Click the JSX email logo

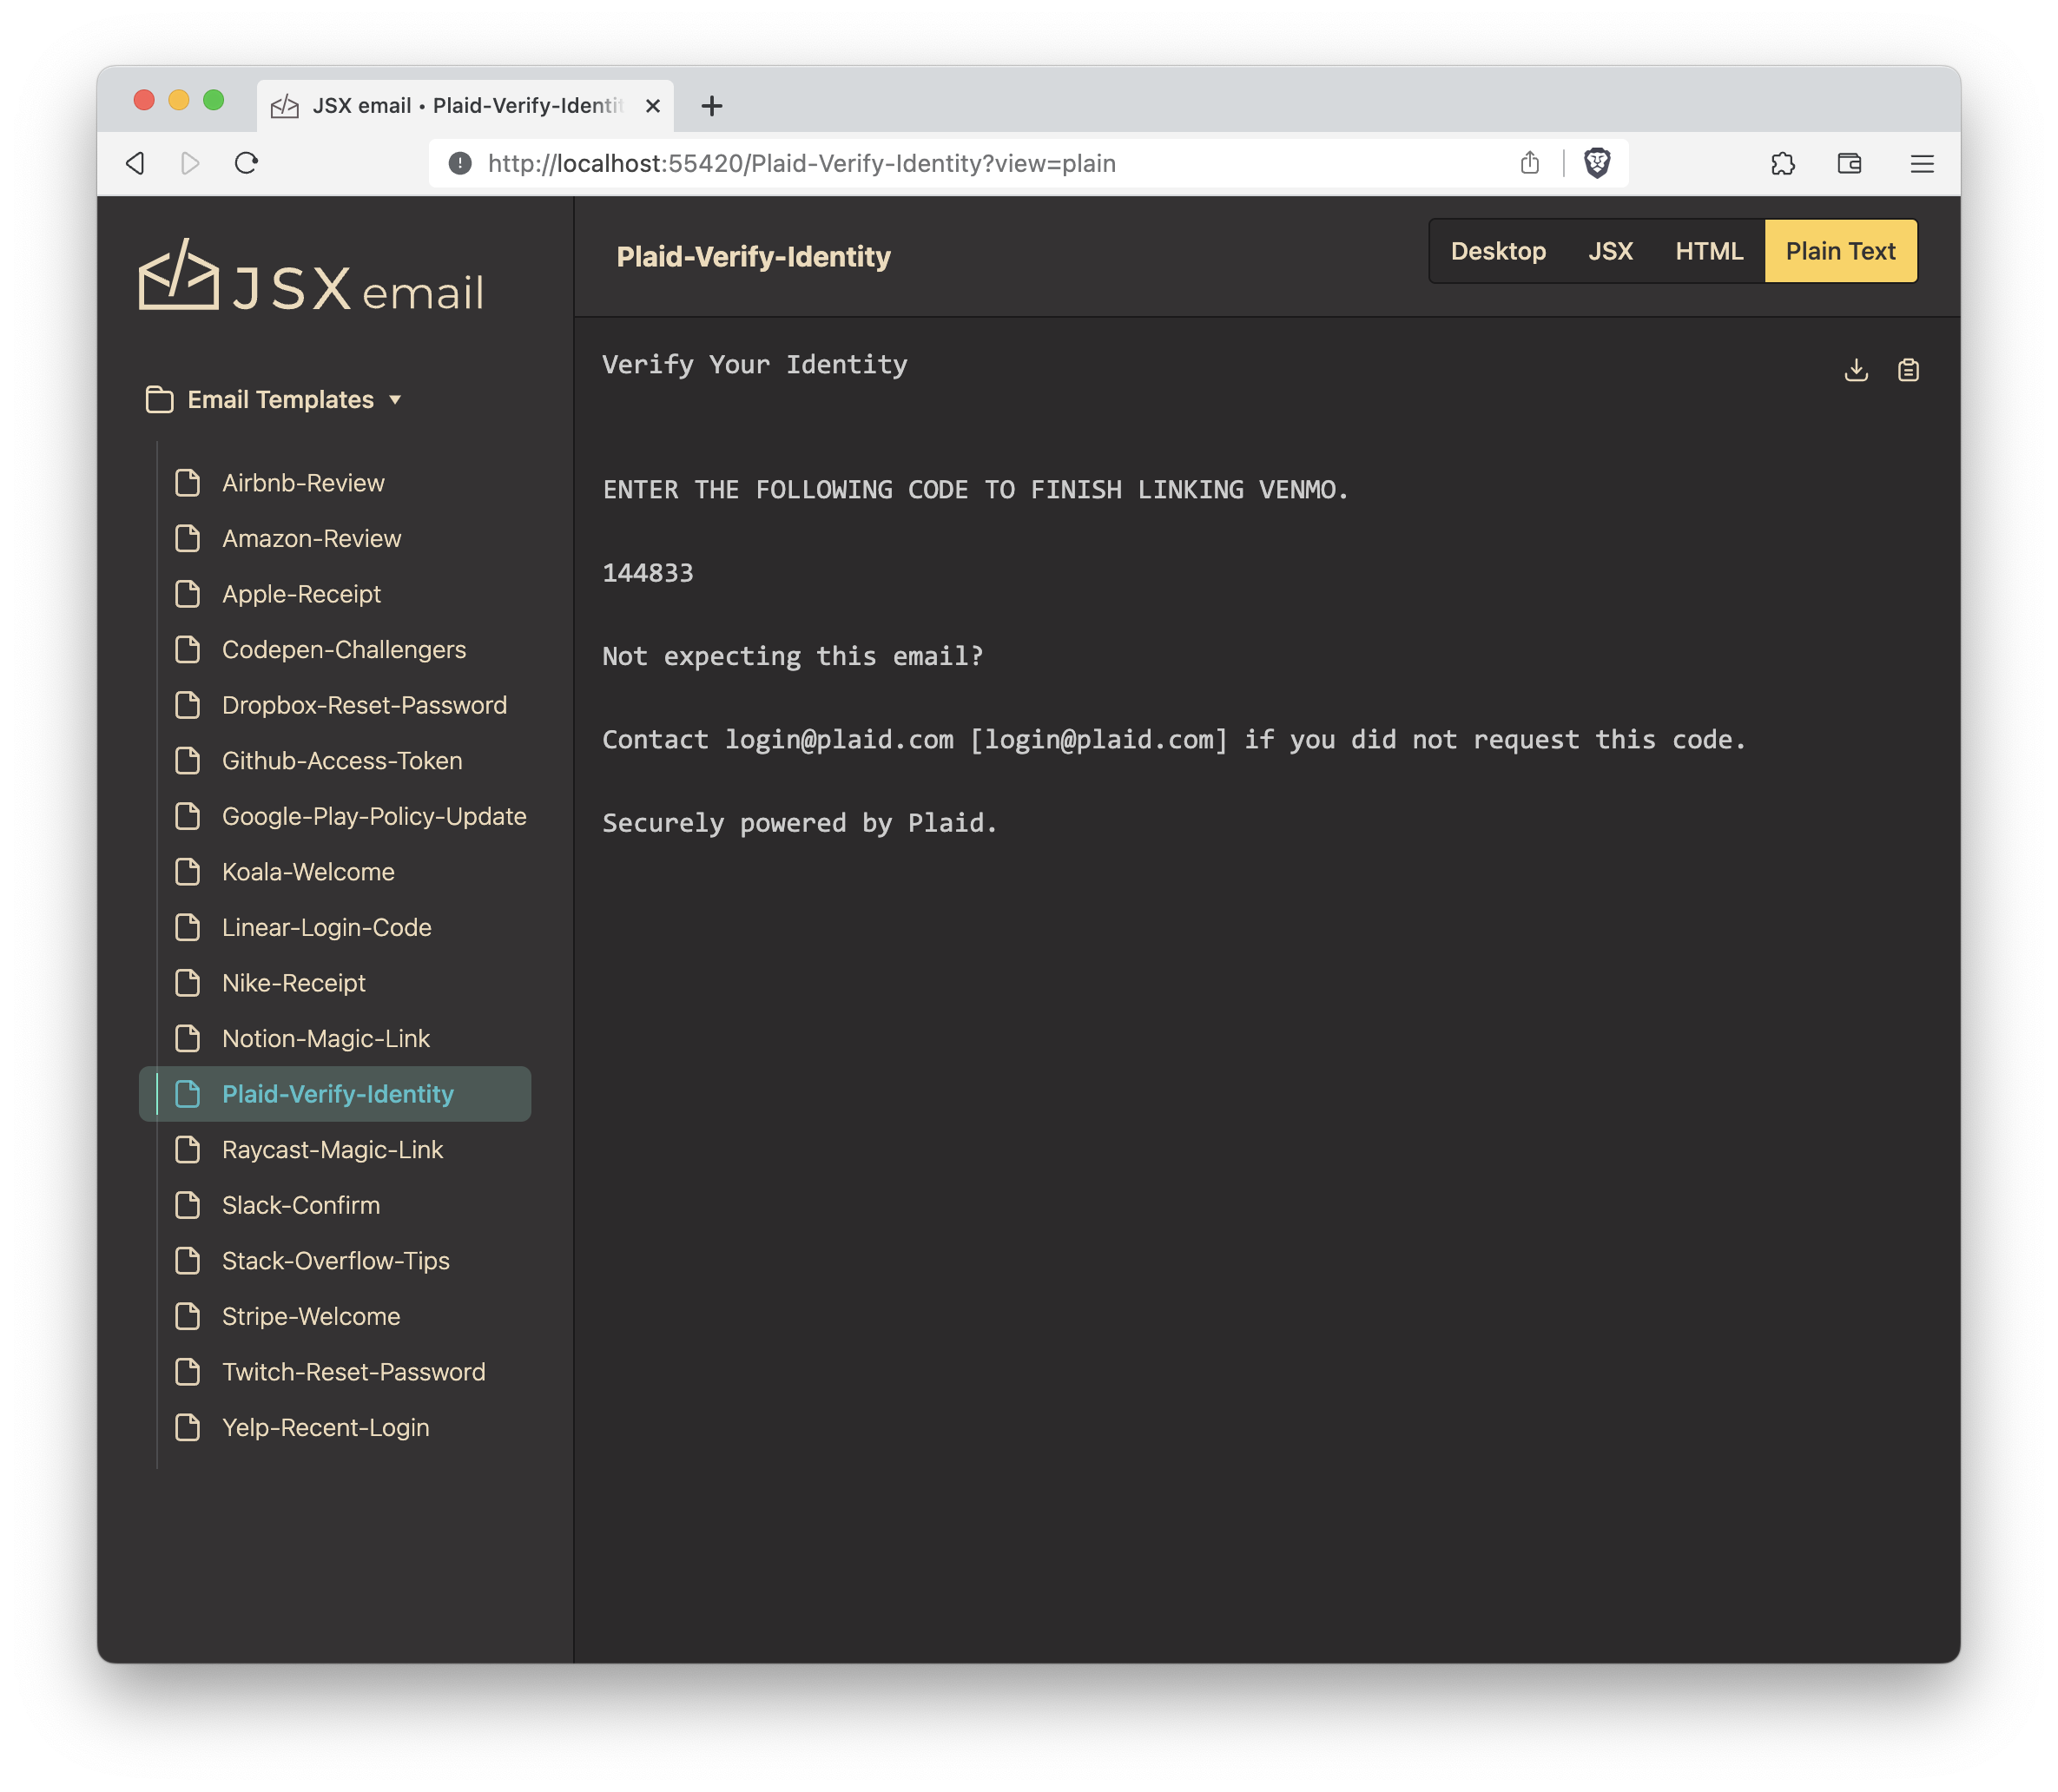(x=311, y=276)
